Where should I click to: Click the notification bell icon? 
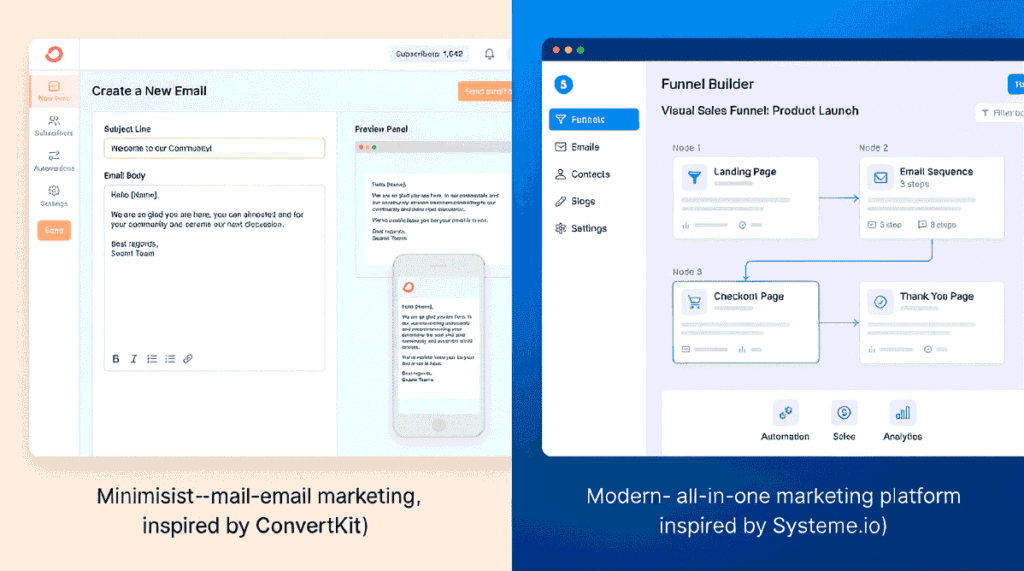(x=489, y=54)
